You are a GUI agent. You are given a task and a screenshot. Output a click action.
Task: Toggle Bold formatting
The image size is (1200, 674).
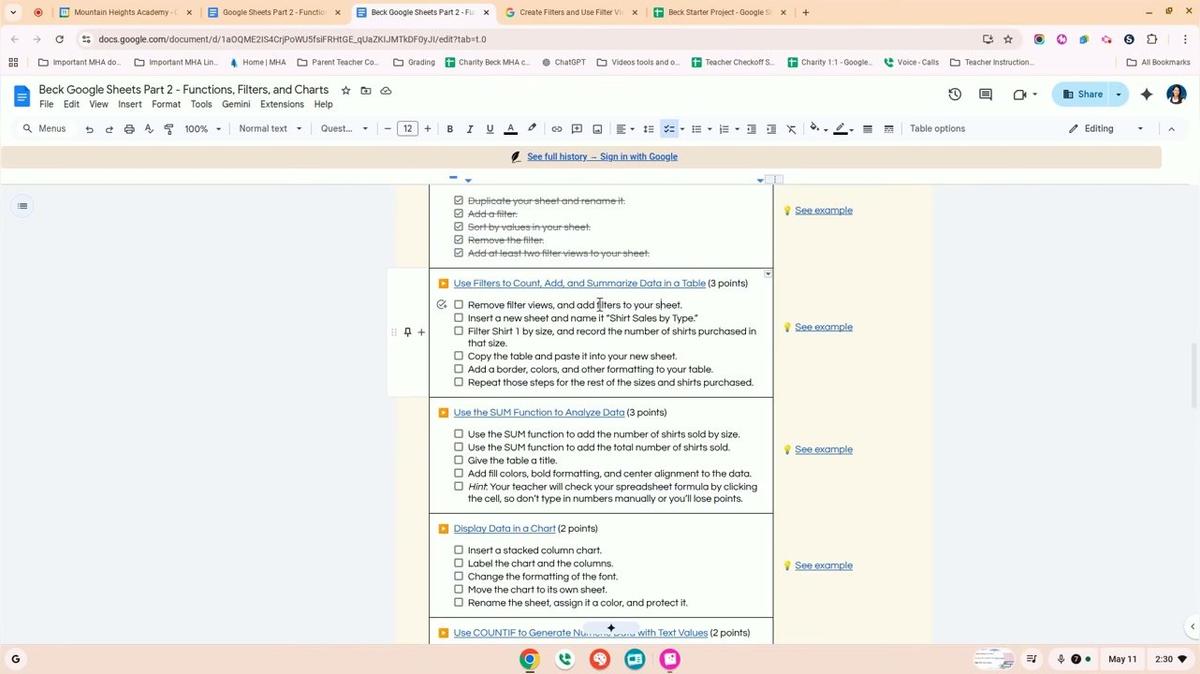point(450,129)
